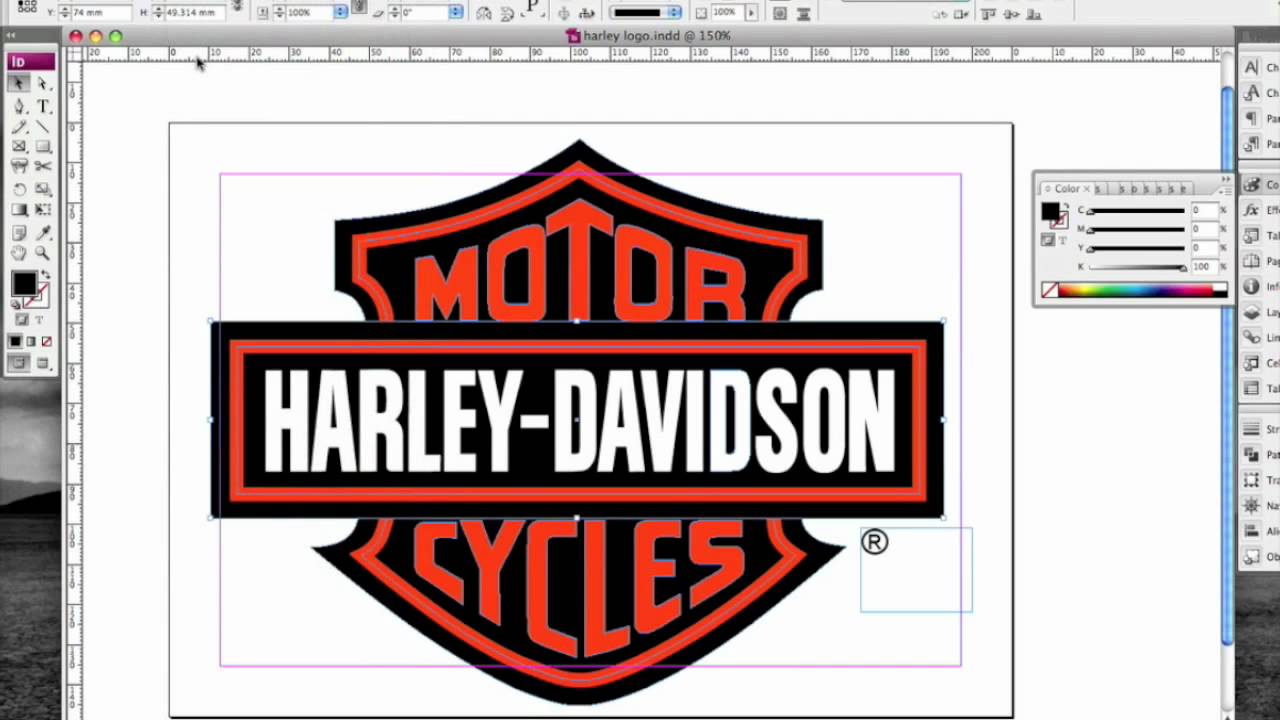The width and height of the screenshot is (1280, 720).
Task: Close the Color panel tab
Action: (x=1087, y=188)
